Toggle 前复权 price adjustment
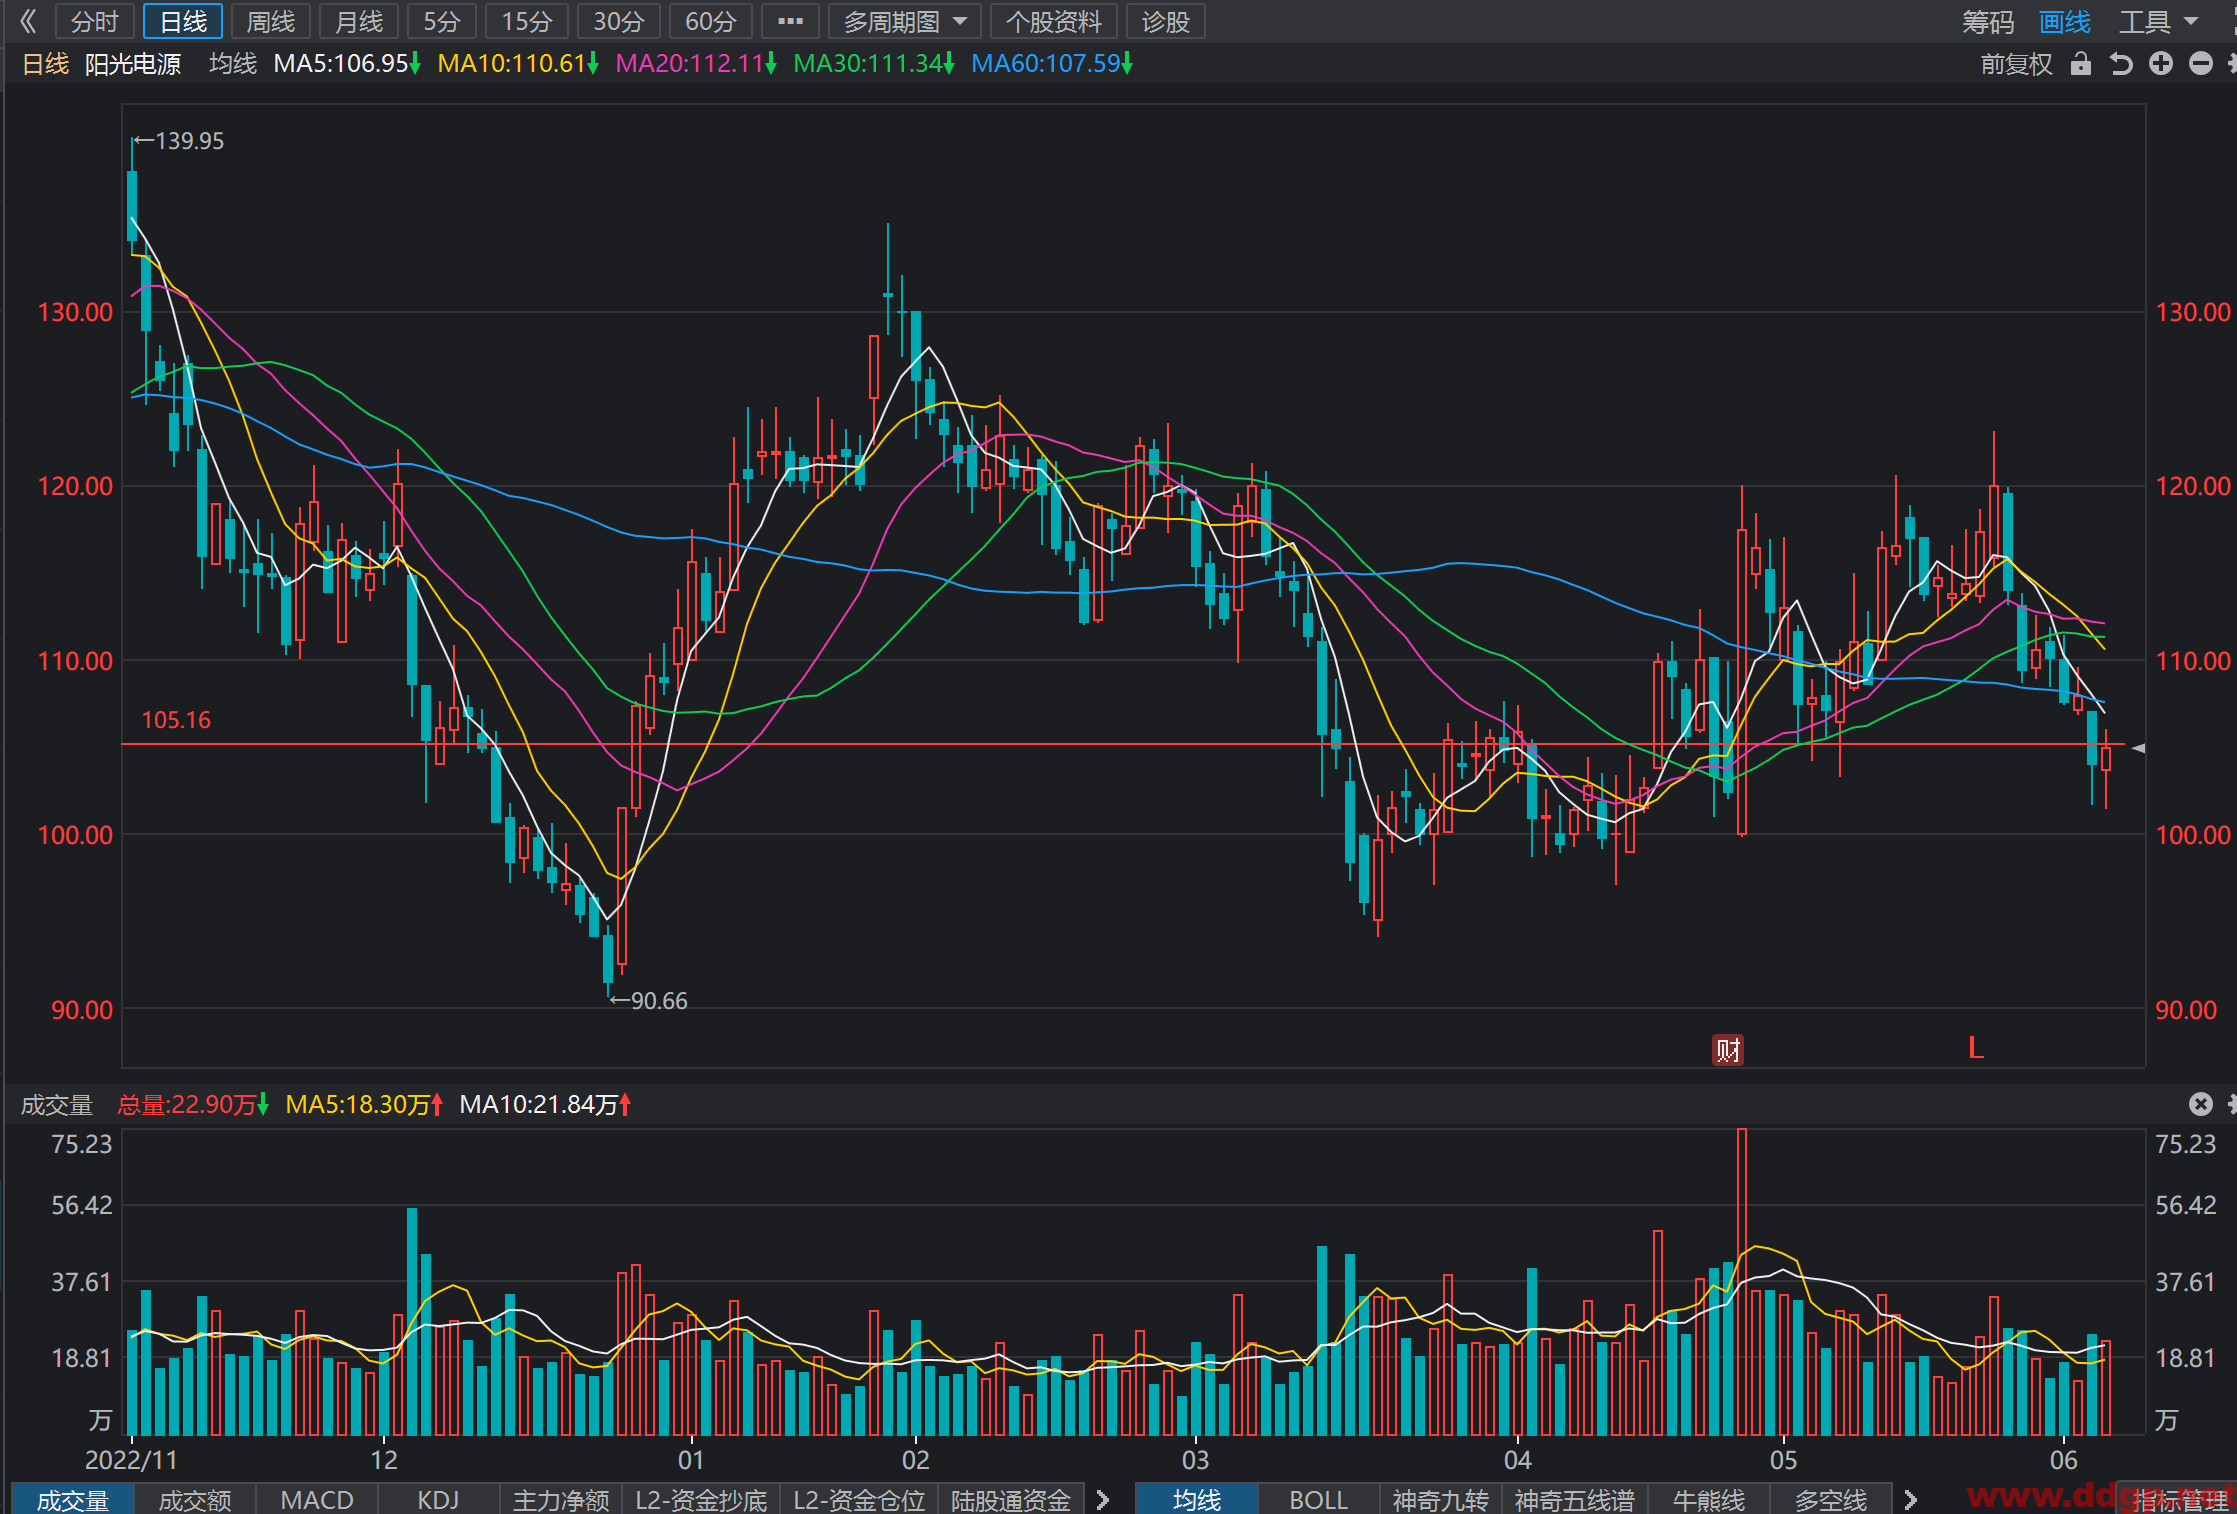 [2016, 64]
